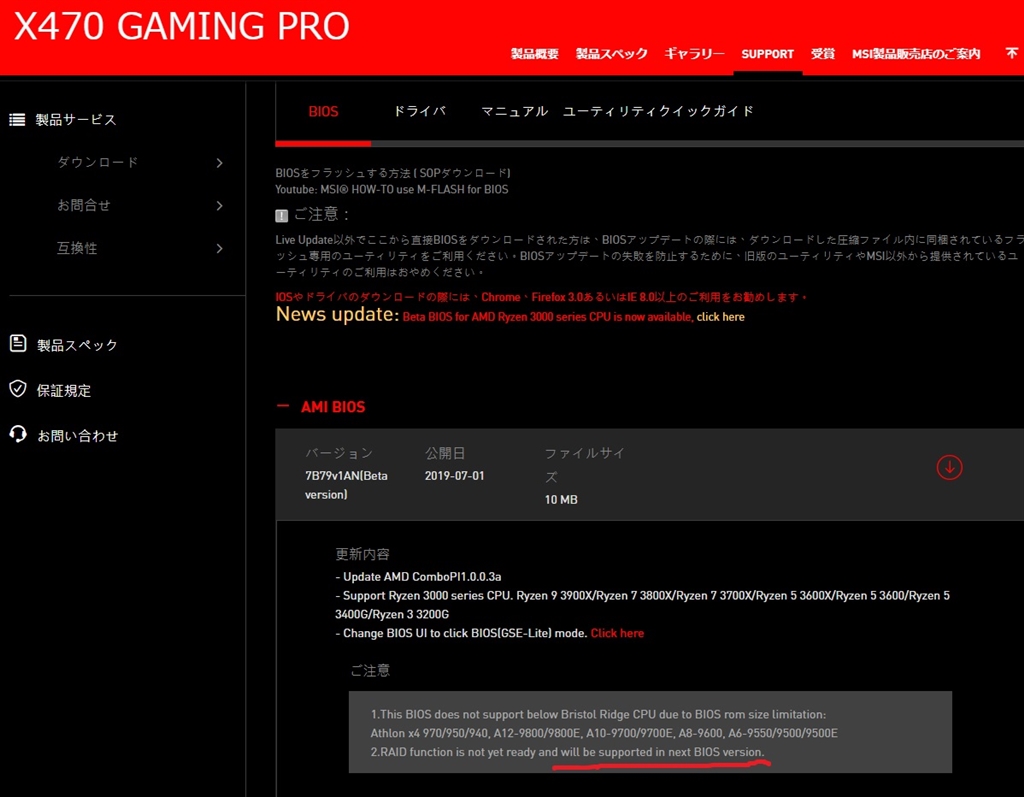Collapse the AMI BIOS section
This screenshot has width=1024, height=797.
(283, 406)
